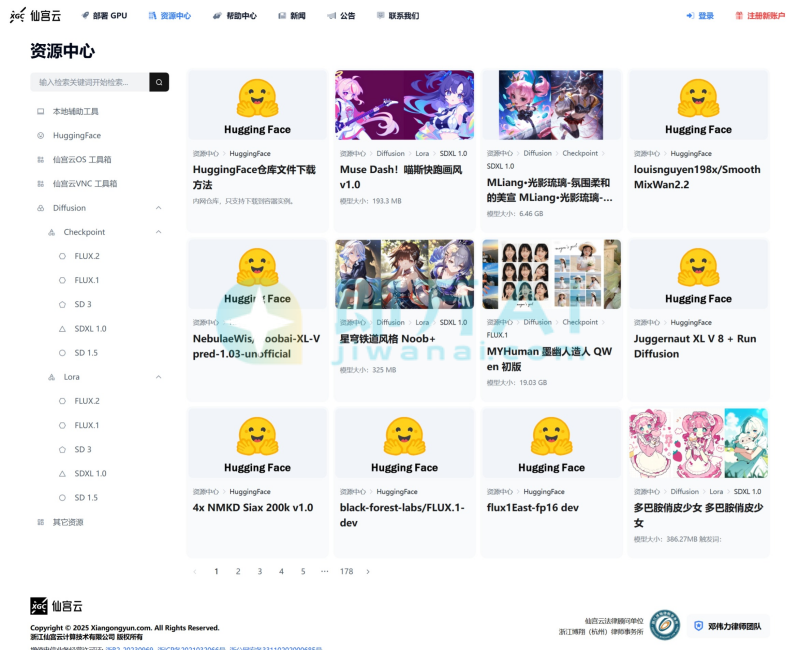This screenshot has height=650, width=800.
Task: Collapse the Diffusion category chevron
Action: coord(159,208)
